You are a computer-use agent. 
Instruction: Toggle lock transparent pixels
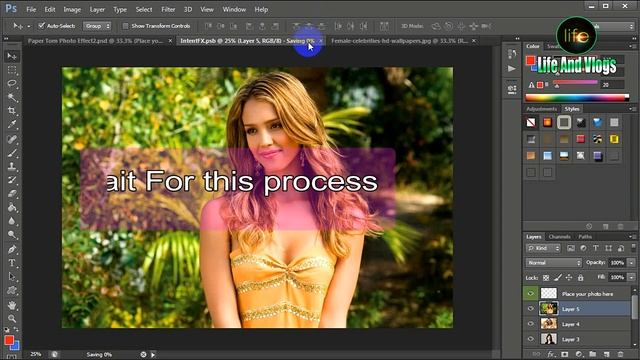(x=546, y=278)
